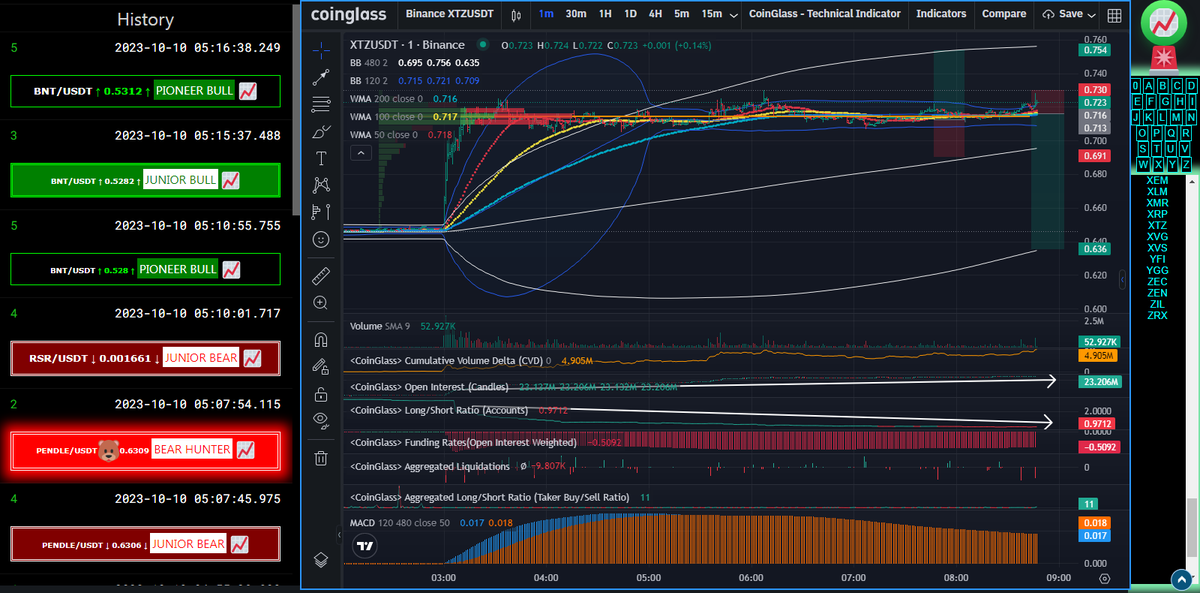Click the red alarm siren icon

coord(1164,58)
